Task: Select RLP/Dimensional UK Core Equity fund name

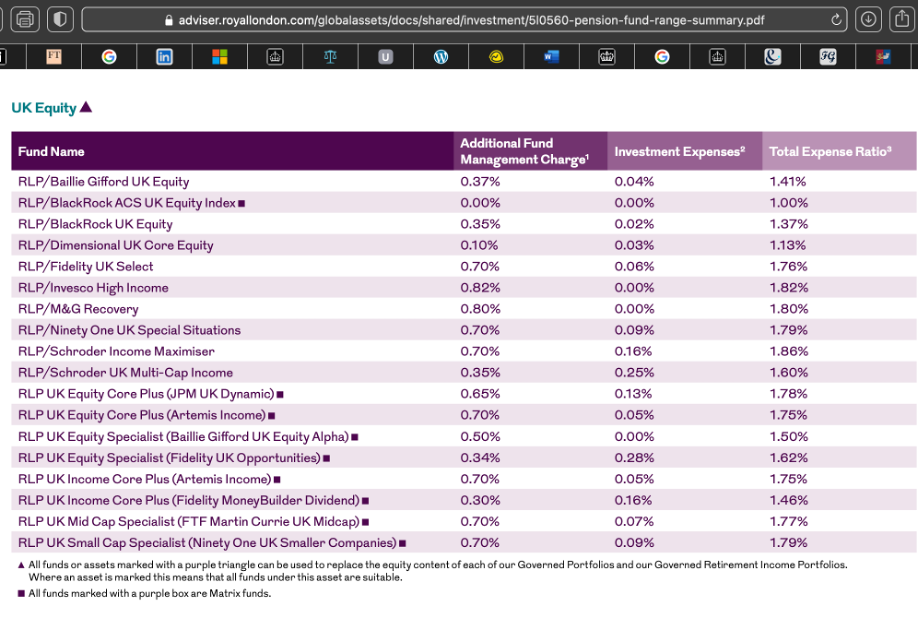Action: (x=116, y=245)
